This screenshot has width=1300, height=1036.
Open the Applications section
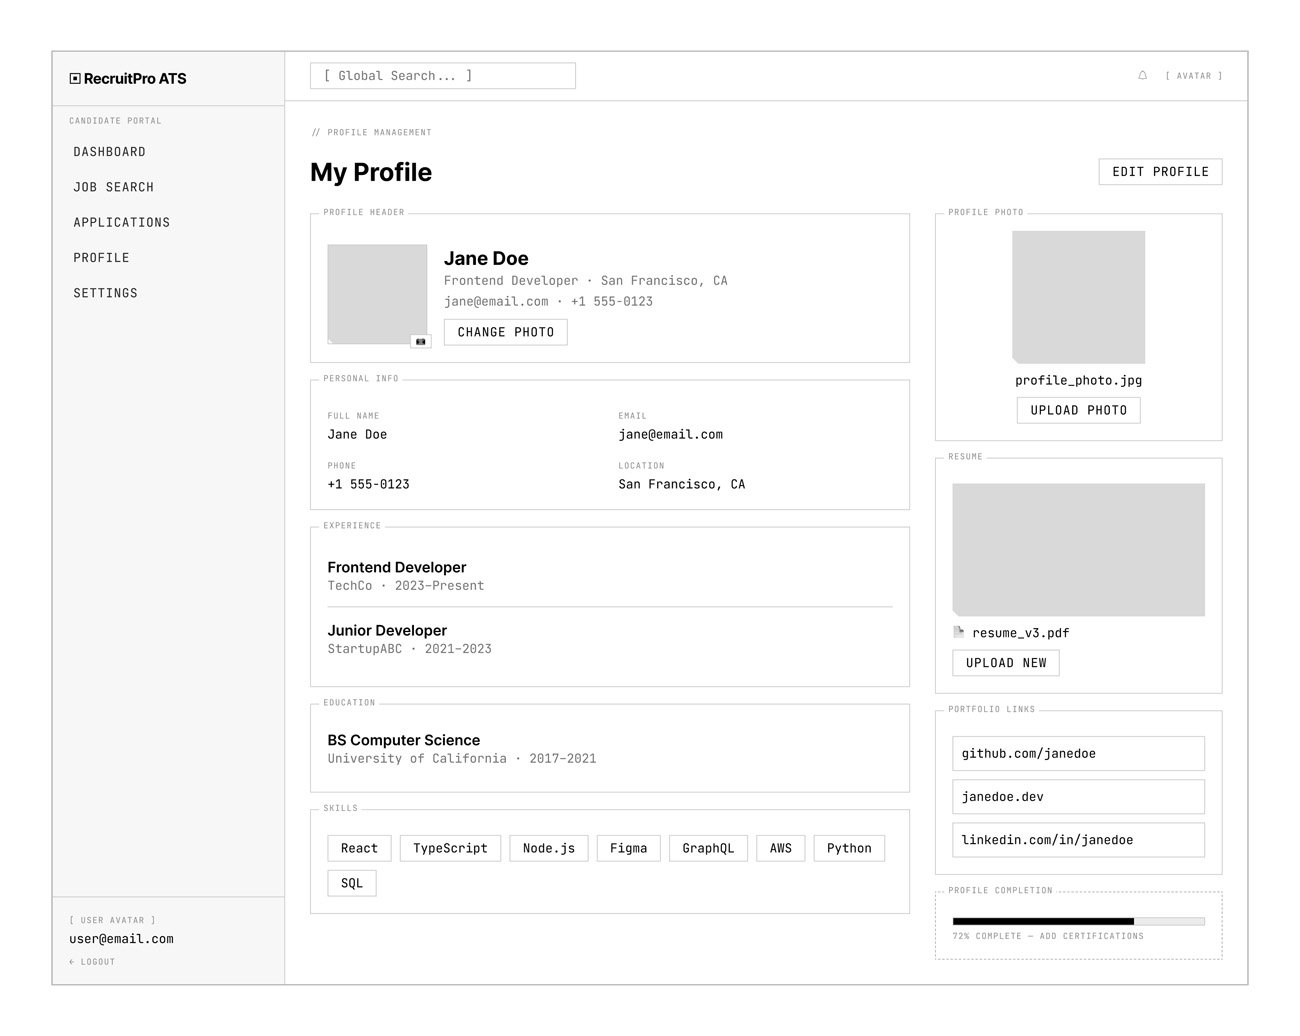point(122,222)
